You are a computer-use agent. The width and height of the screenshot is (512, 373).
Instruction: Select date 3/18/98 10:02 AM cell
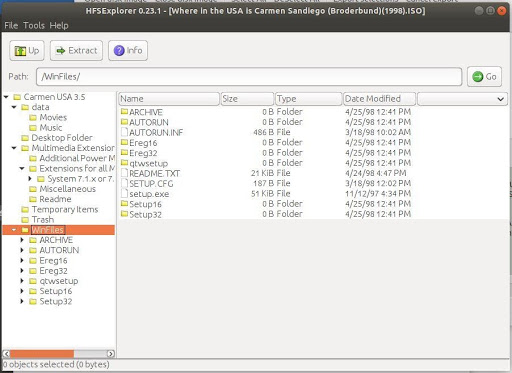point(378,132)
